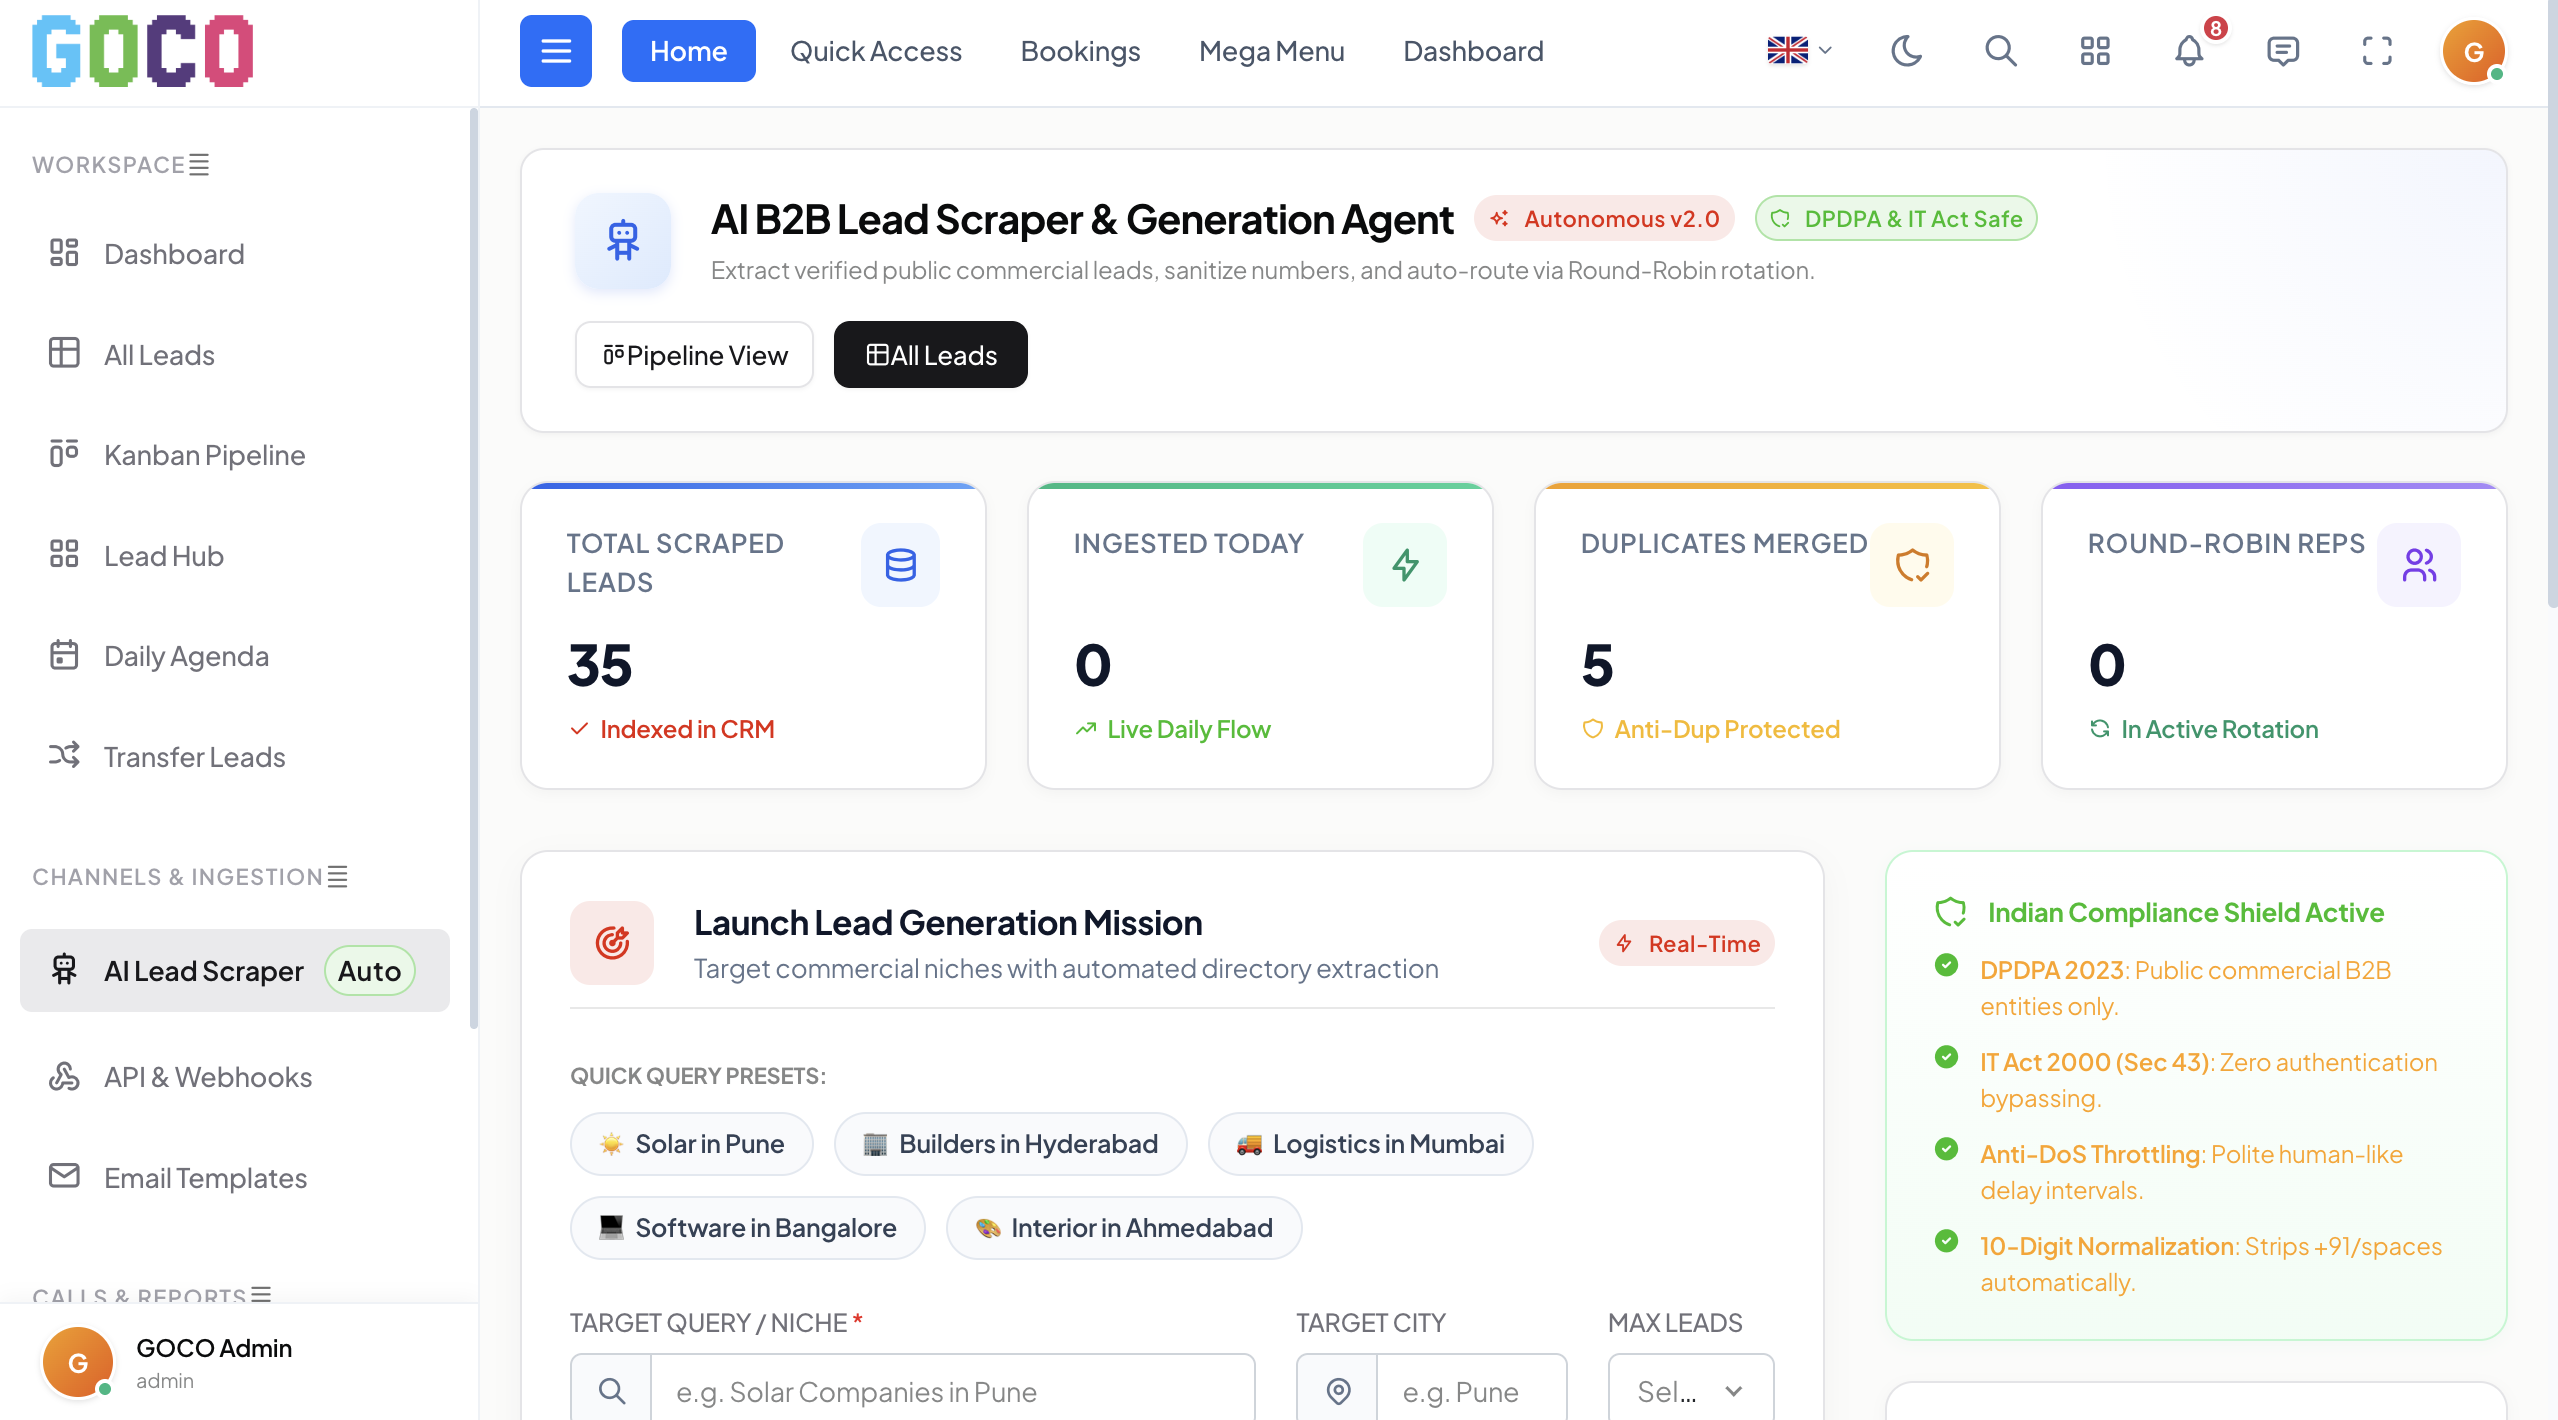This screenshot has height=1420, width=2558.
Task: Open Mega Menu
Action: pos(1271,51)
